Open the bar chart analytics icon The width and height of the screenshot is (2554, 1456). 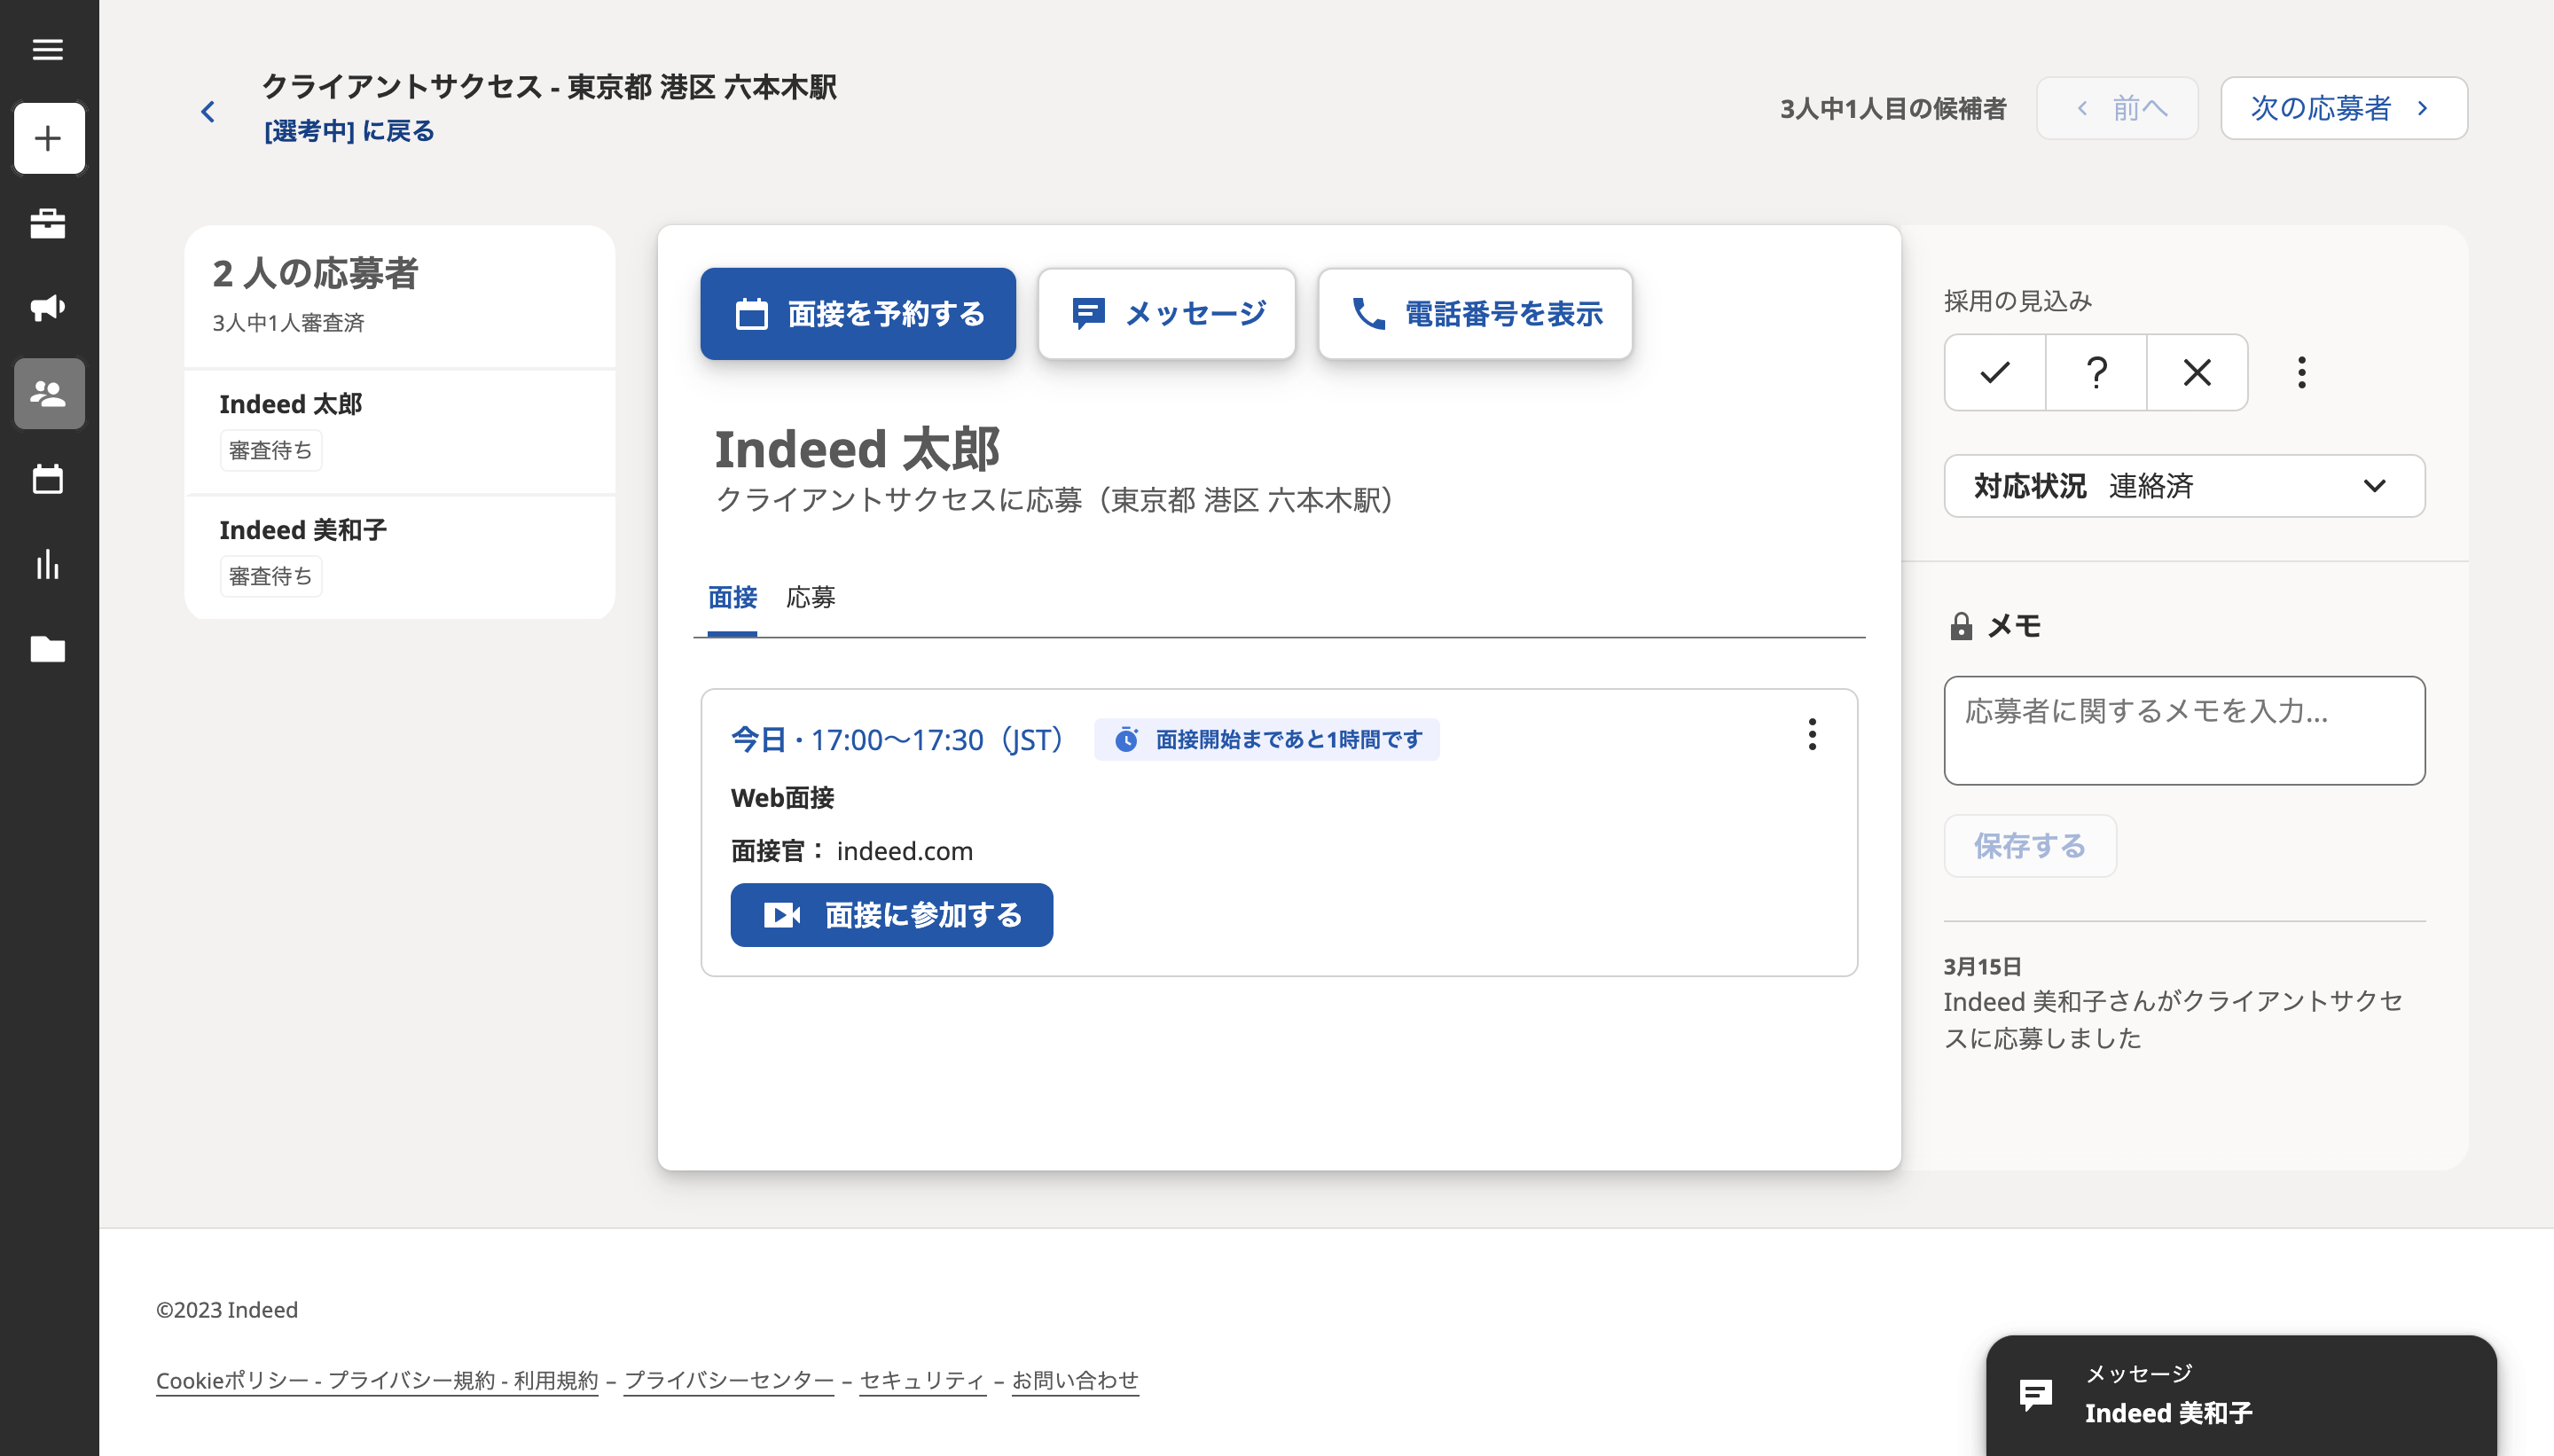click(48, 564)
